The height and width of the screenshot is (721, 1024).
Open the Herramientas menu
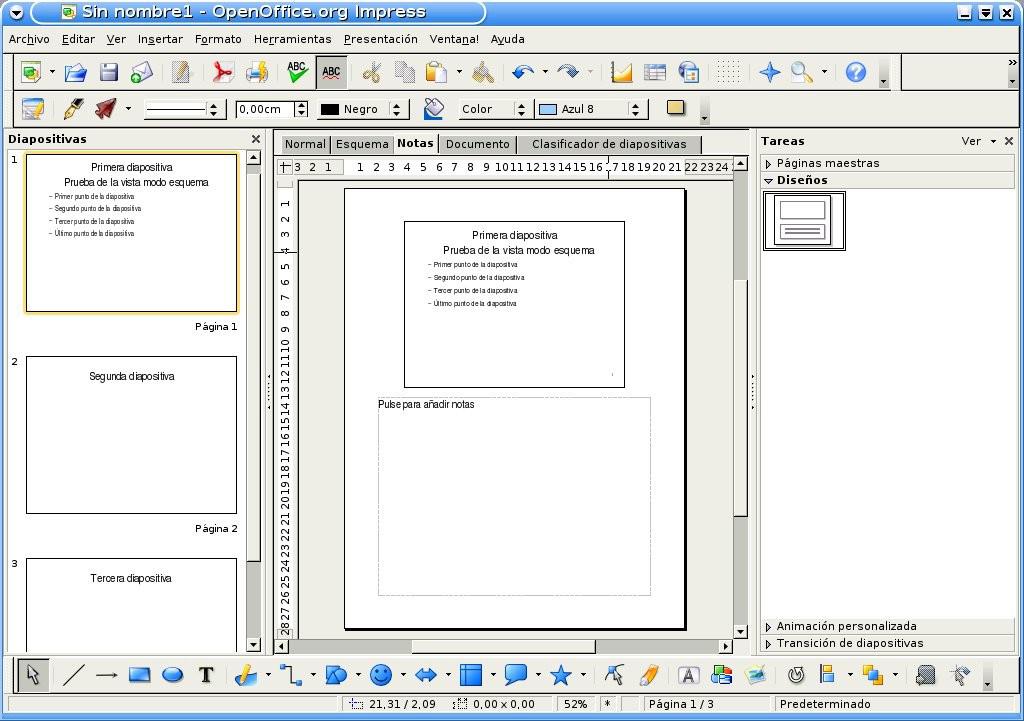(293, 39)
